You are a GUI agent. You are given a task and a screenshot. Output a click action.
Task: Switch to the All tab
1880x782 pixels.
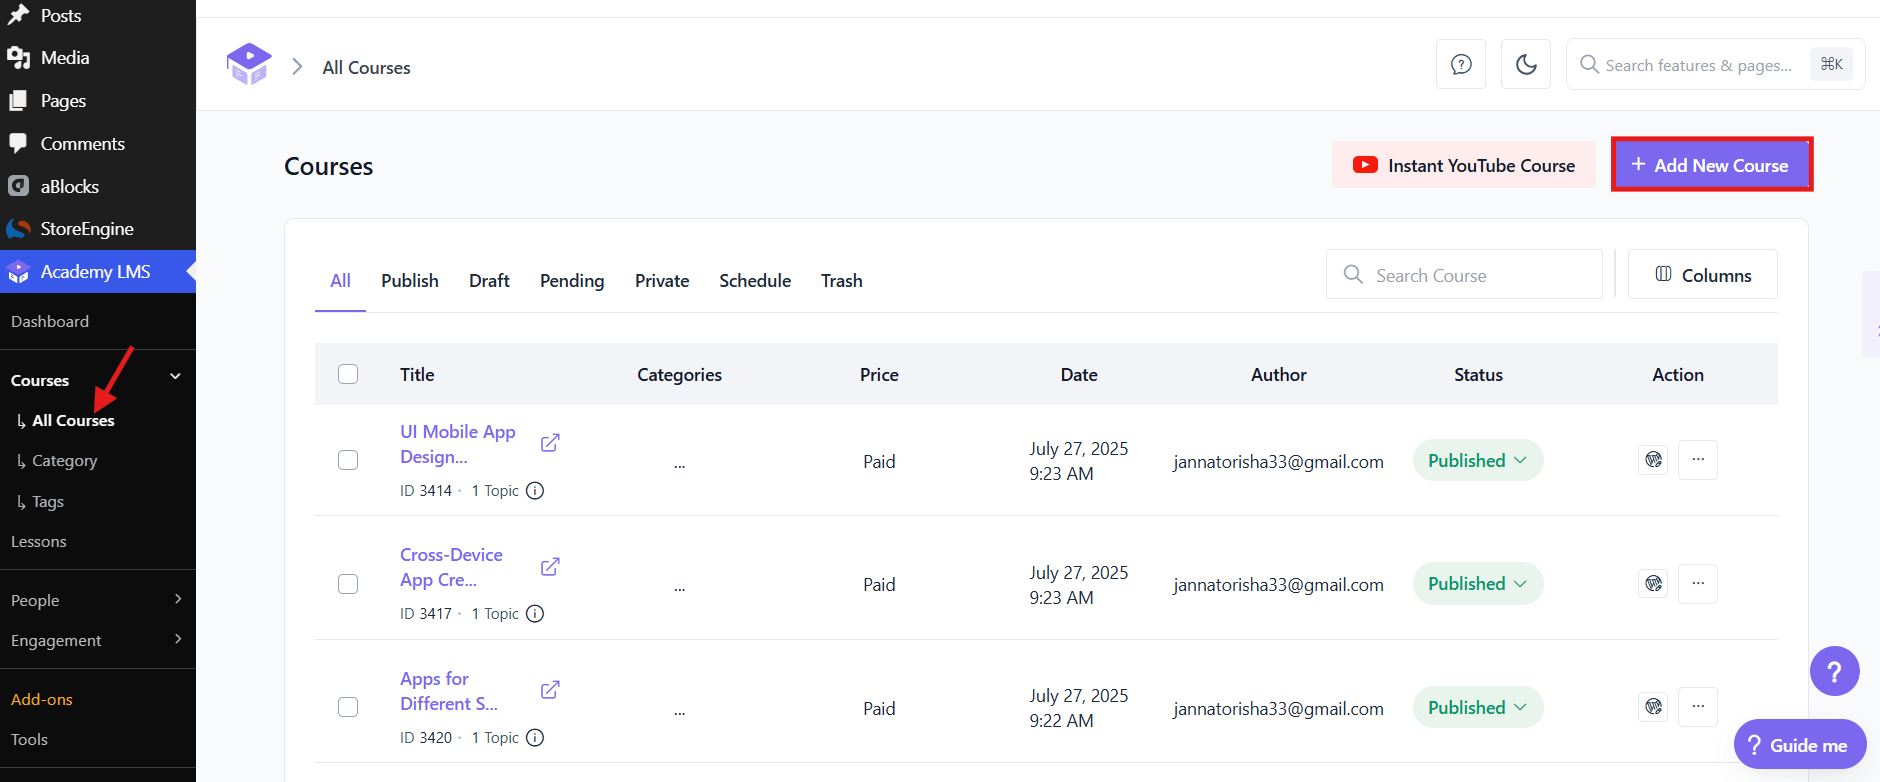340,281
